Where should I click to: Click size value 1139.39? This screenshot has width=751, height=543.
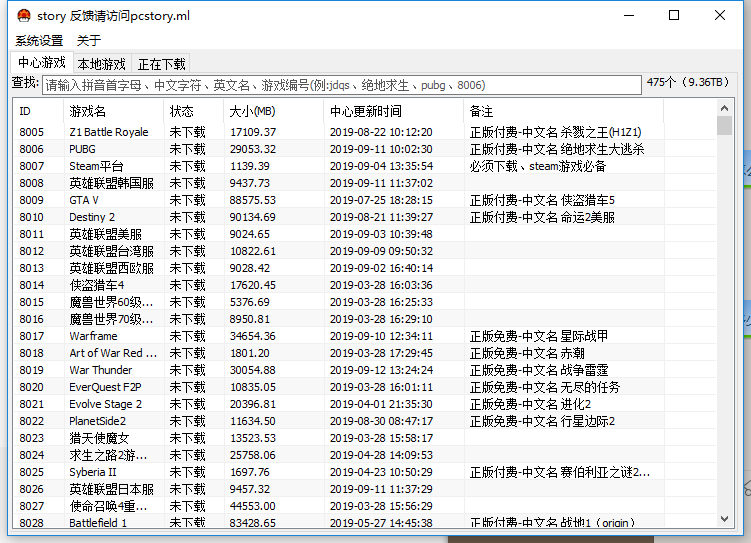pos(250,166)
